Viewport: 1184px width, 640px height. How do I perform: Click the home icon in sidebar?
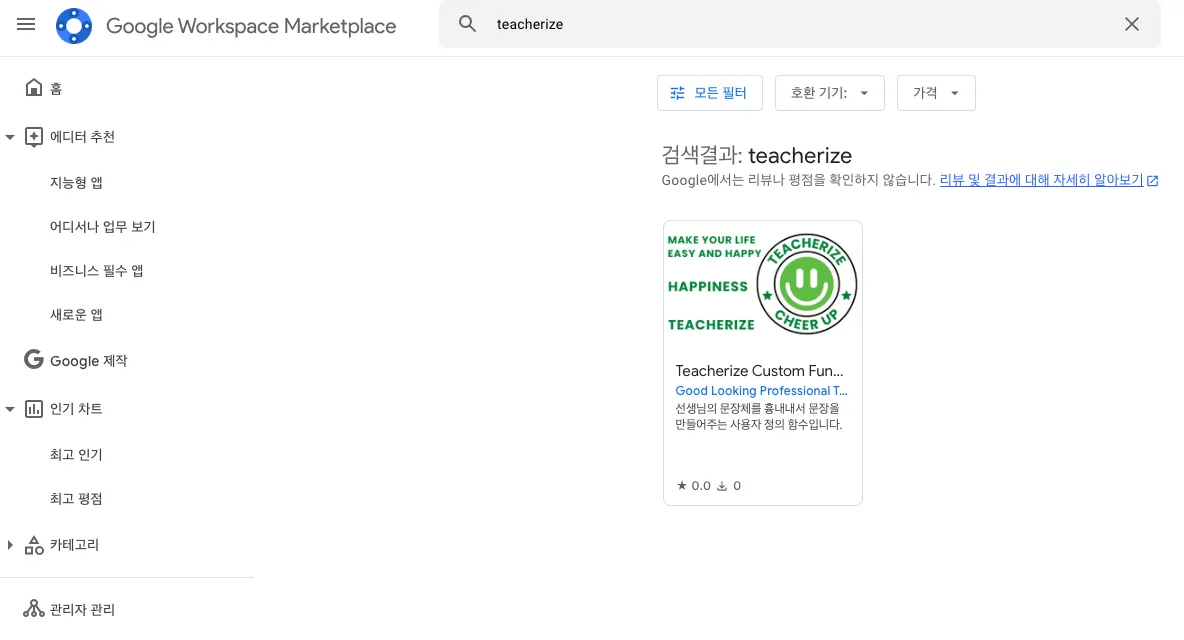(x=33, y=88)
